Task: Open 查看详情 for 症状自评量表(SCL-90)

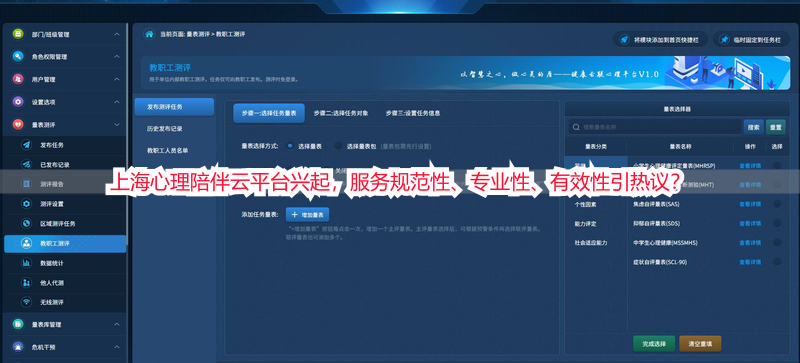Action: tap(750, 262)
